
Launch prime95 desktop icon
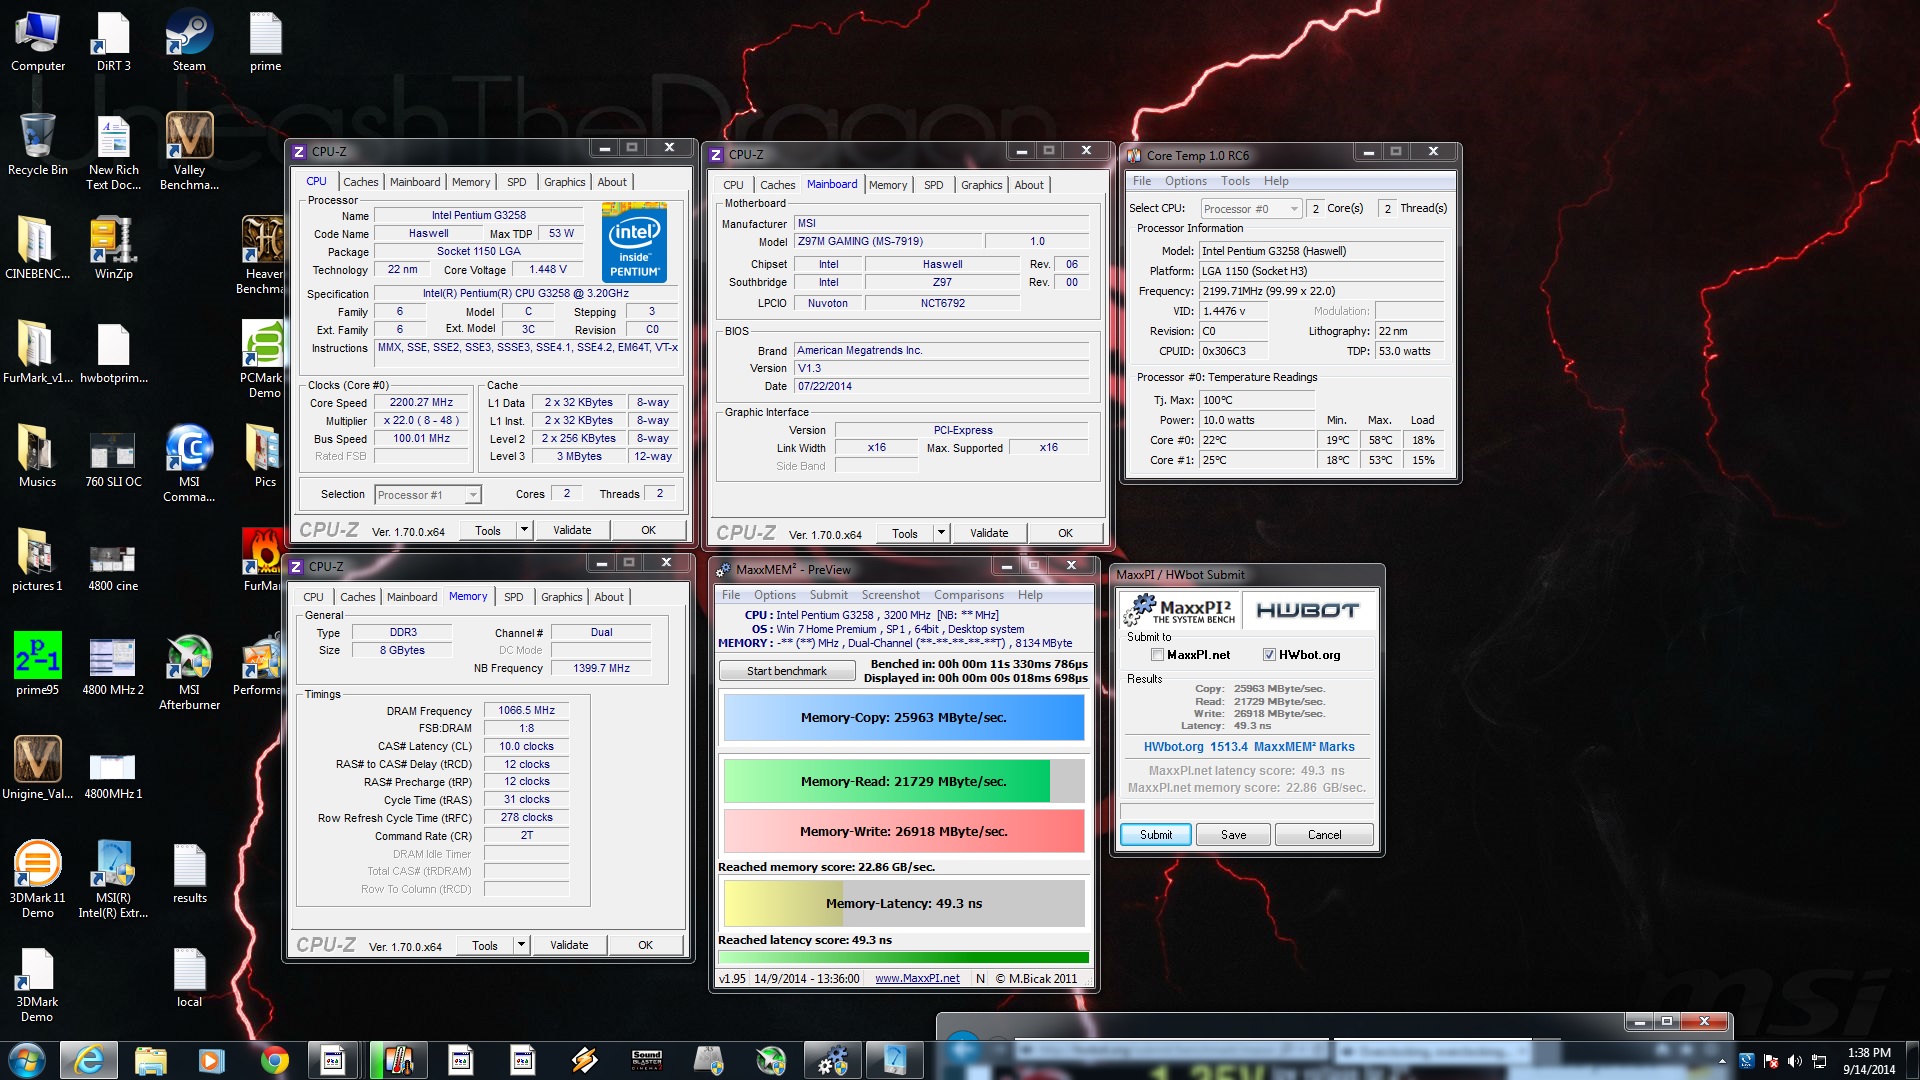click(37, 665)
